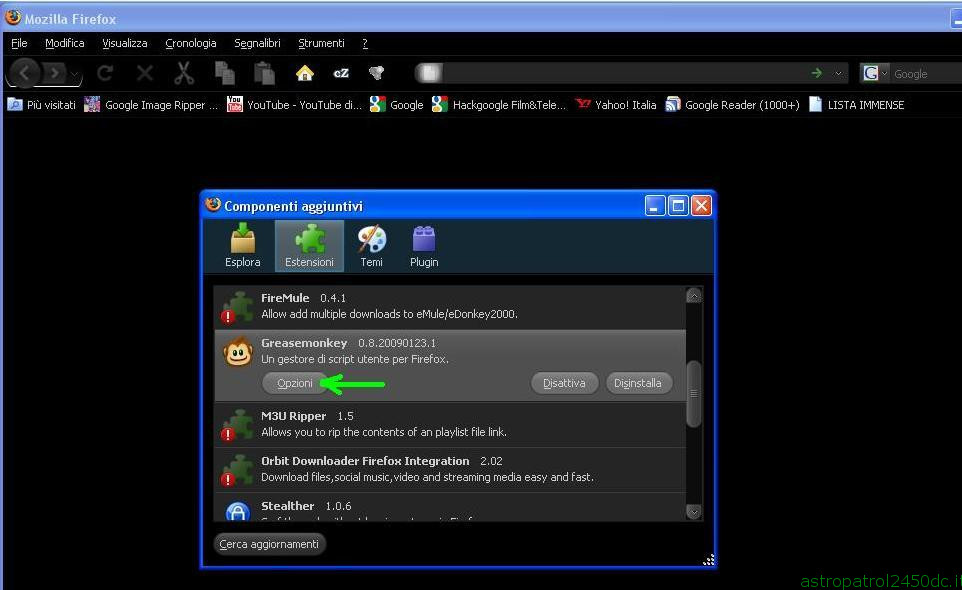Click the "Download files,social music" description
Viewport: 962px width, 590px height.
pos(428,477)
